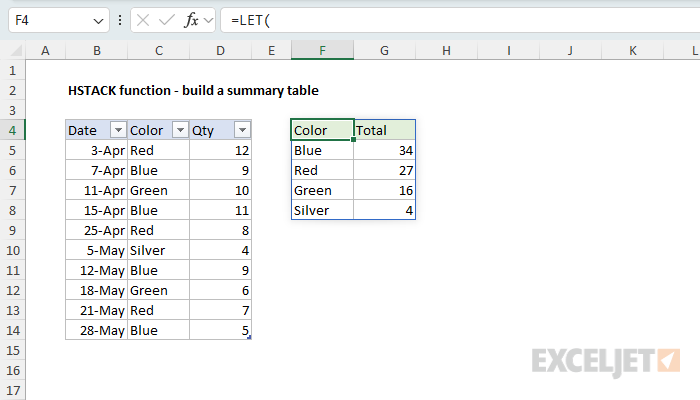This screenshot has width=700, height=400.
Task: Click the 'Blue' cell in summary table
Action: coord(322,150)
